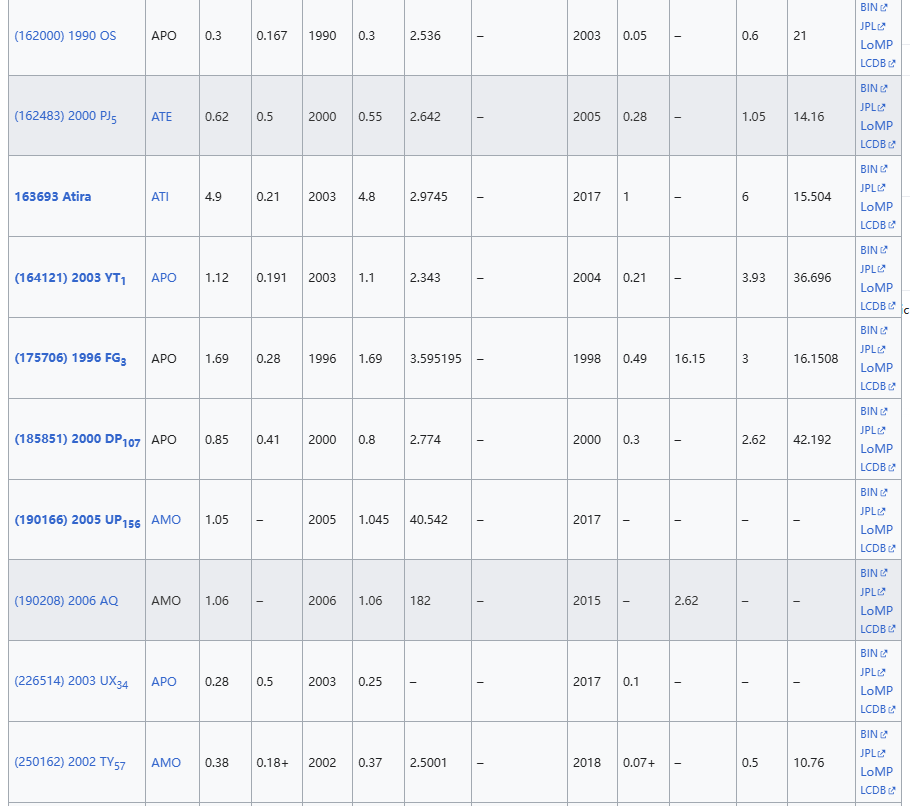Click the ATE orbit class link
This screenshot has height=806, width=910.
tap(162, 117)
